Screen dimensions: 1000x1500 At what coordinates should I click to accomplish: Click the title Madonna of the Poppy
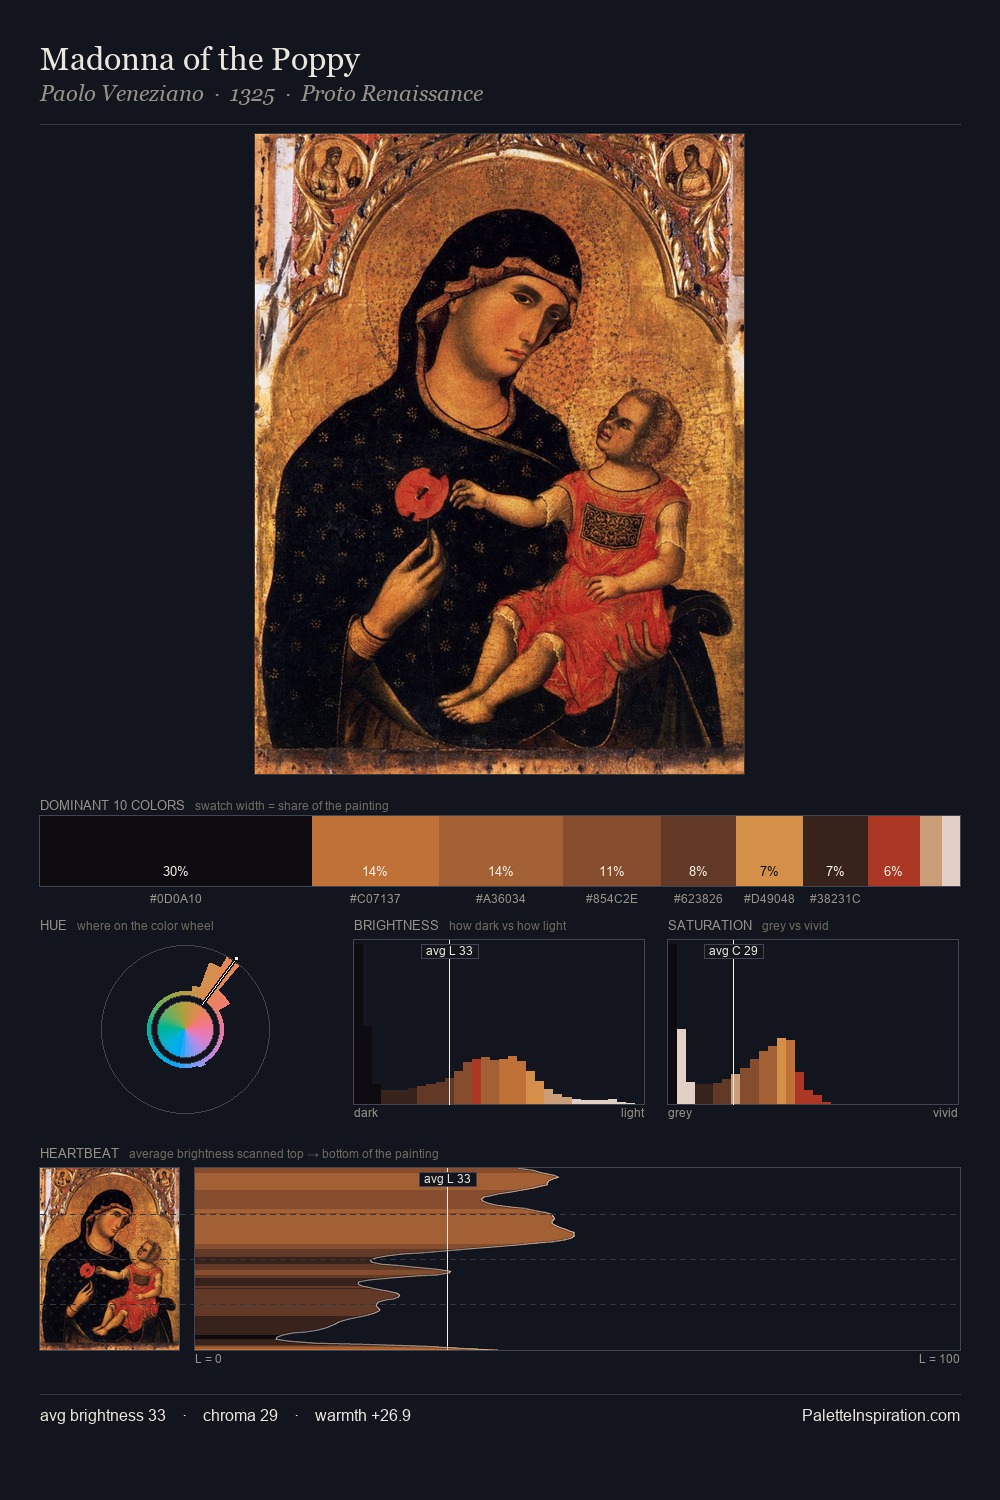(x=200, y=59)
